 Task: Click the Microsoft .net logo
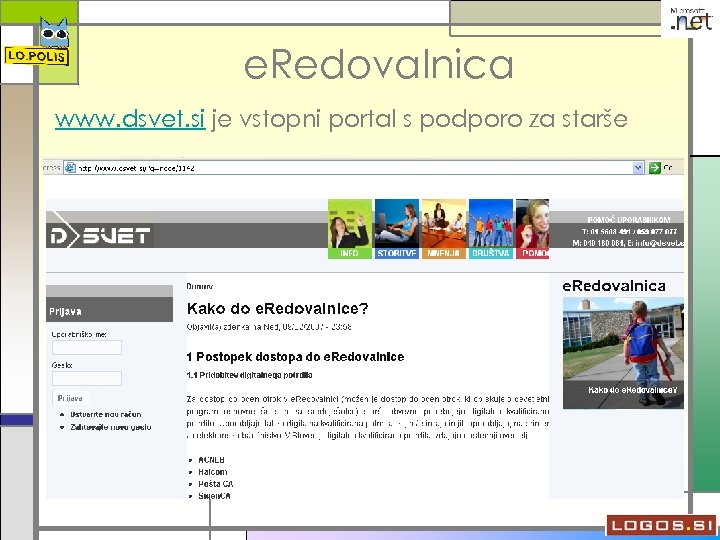click(691, 19)
